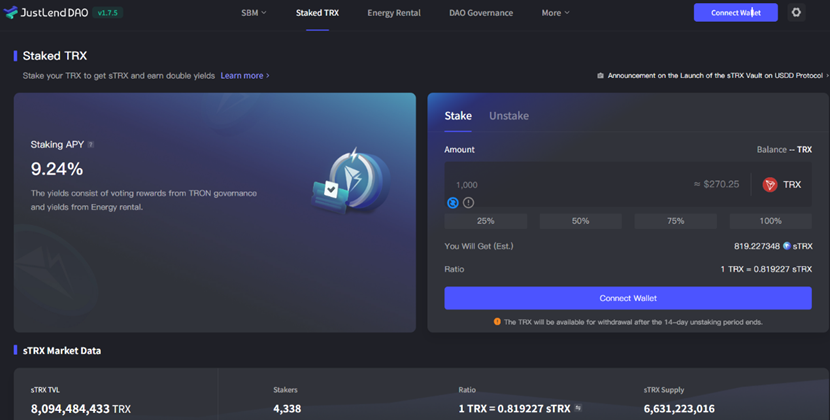Click the blue swap icon under the amount
Screen dimensions: 830x420
click(452, 202)
